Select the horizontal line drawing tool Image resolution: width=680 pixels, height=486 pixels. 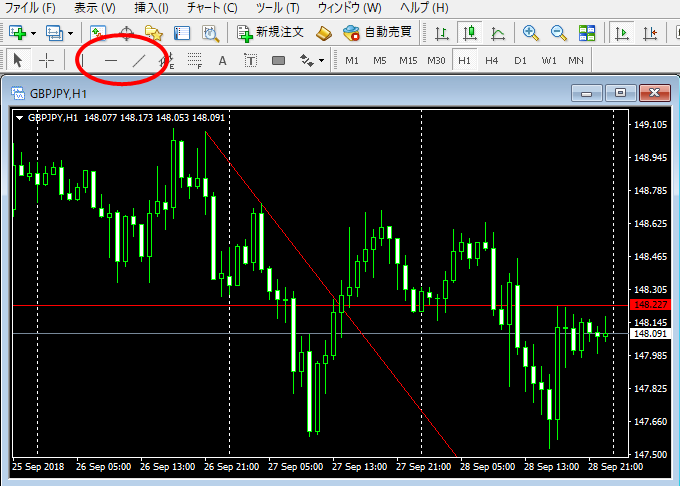tap(111, 61)
